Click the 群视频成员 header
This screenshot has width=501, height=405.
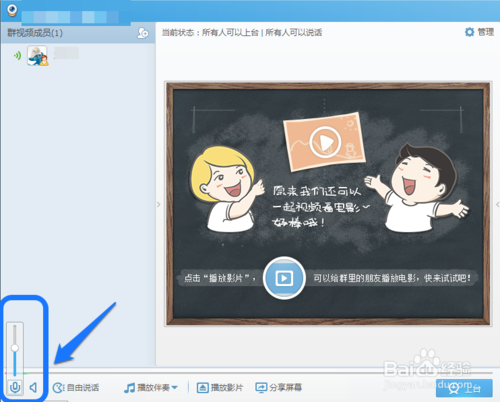pyautogui.click(x=35, y=33)
